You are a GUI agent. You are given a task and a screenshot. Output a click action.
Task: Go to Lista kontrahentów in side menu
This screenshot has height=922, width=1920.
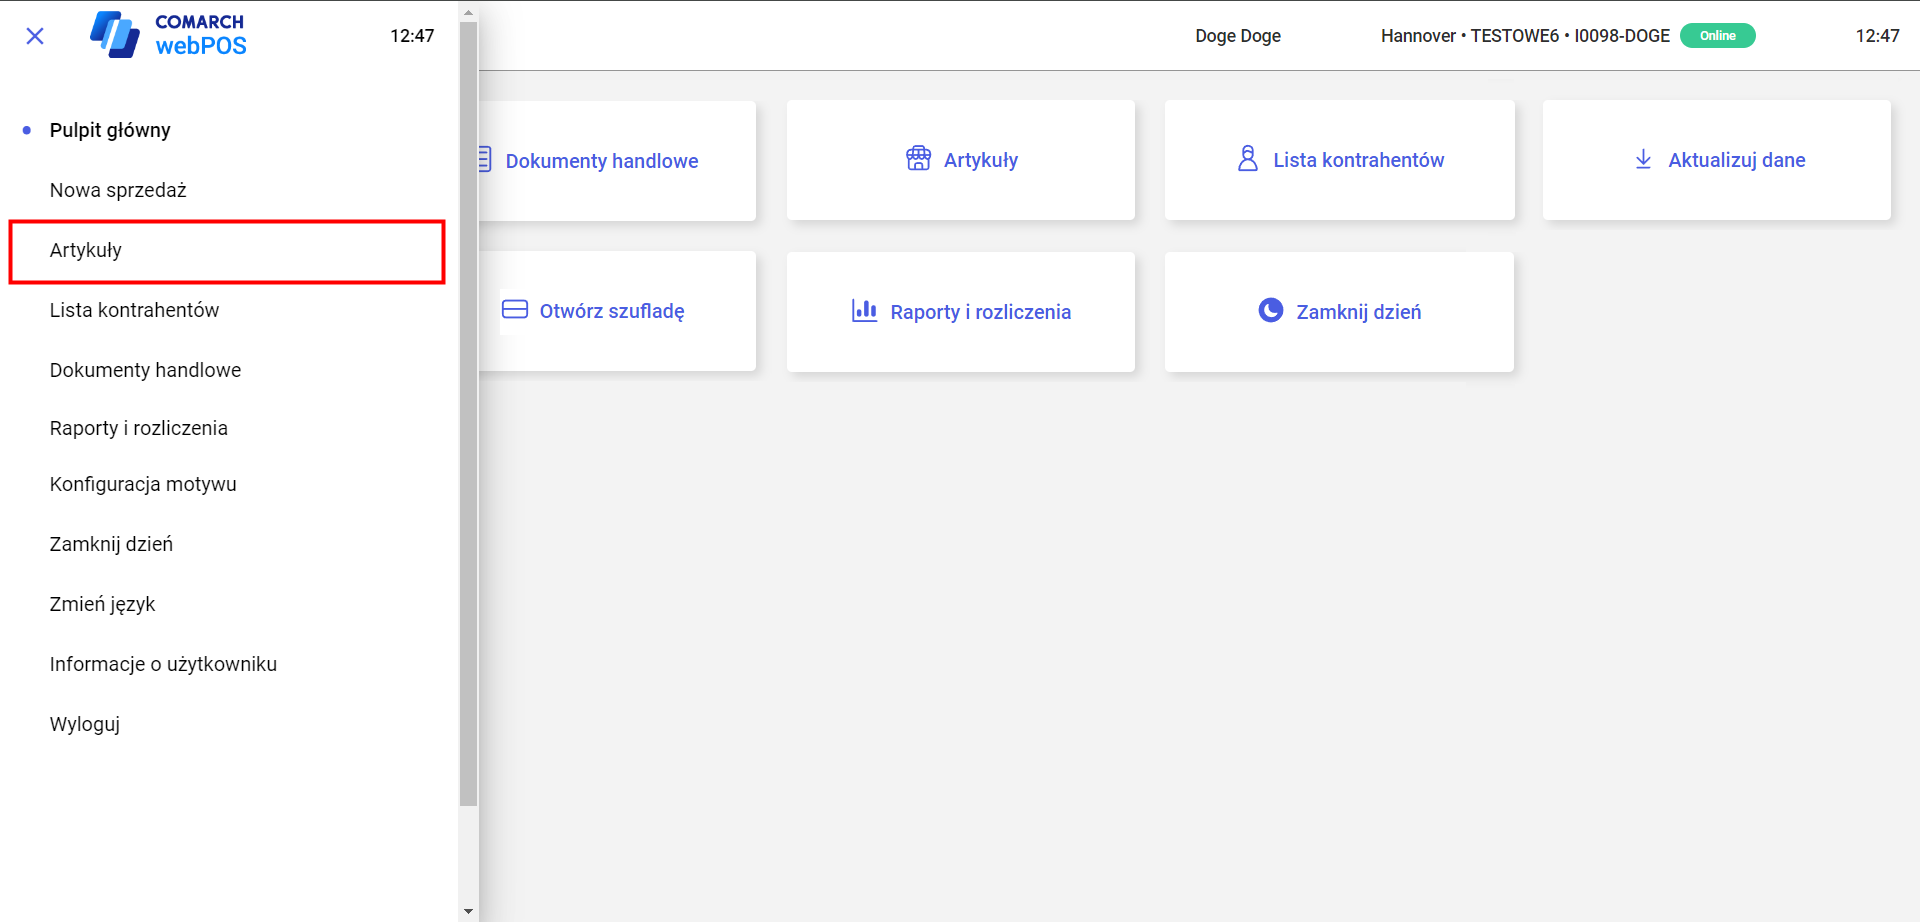click(134, 310)
